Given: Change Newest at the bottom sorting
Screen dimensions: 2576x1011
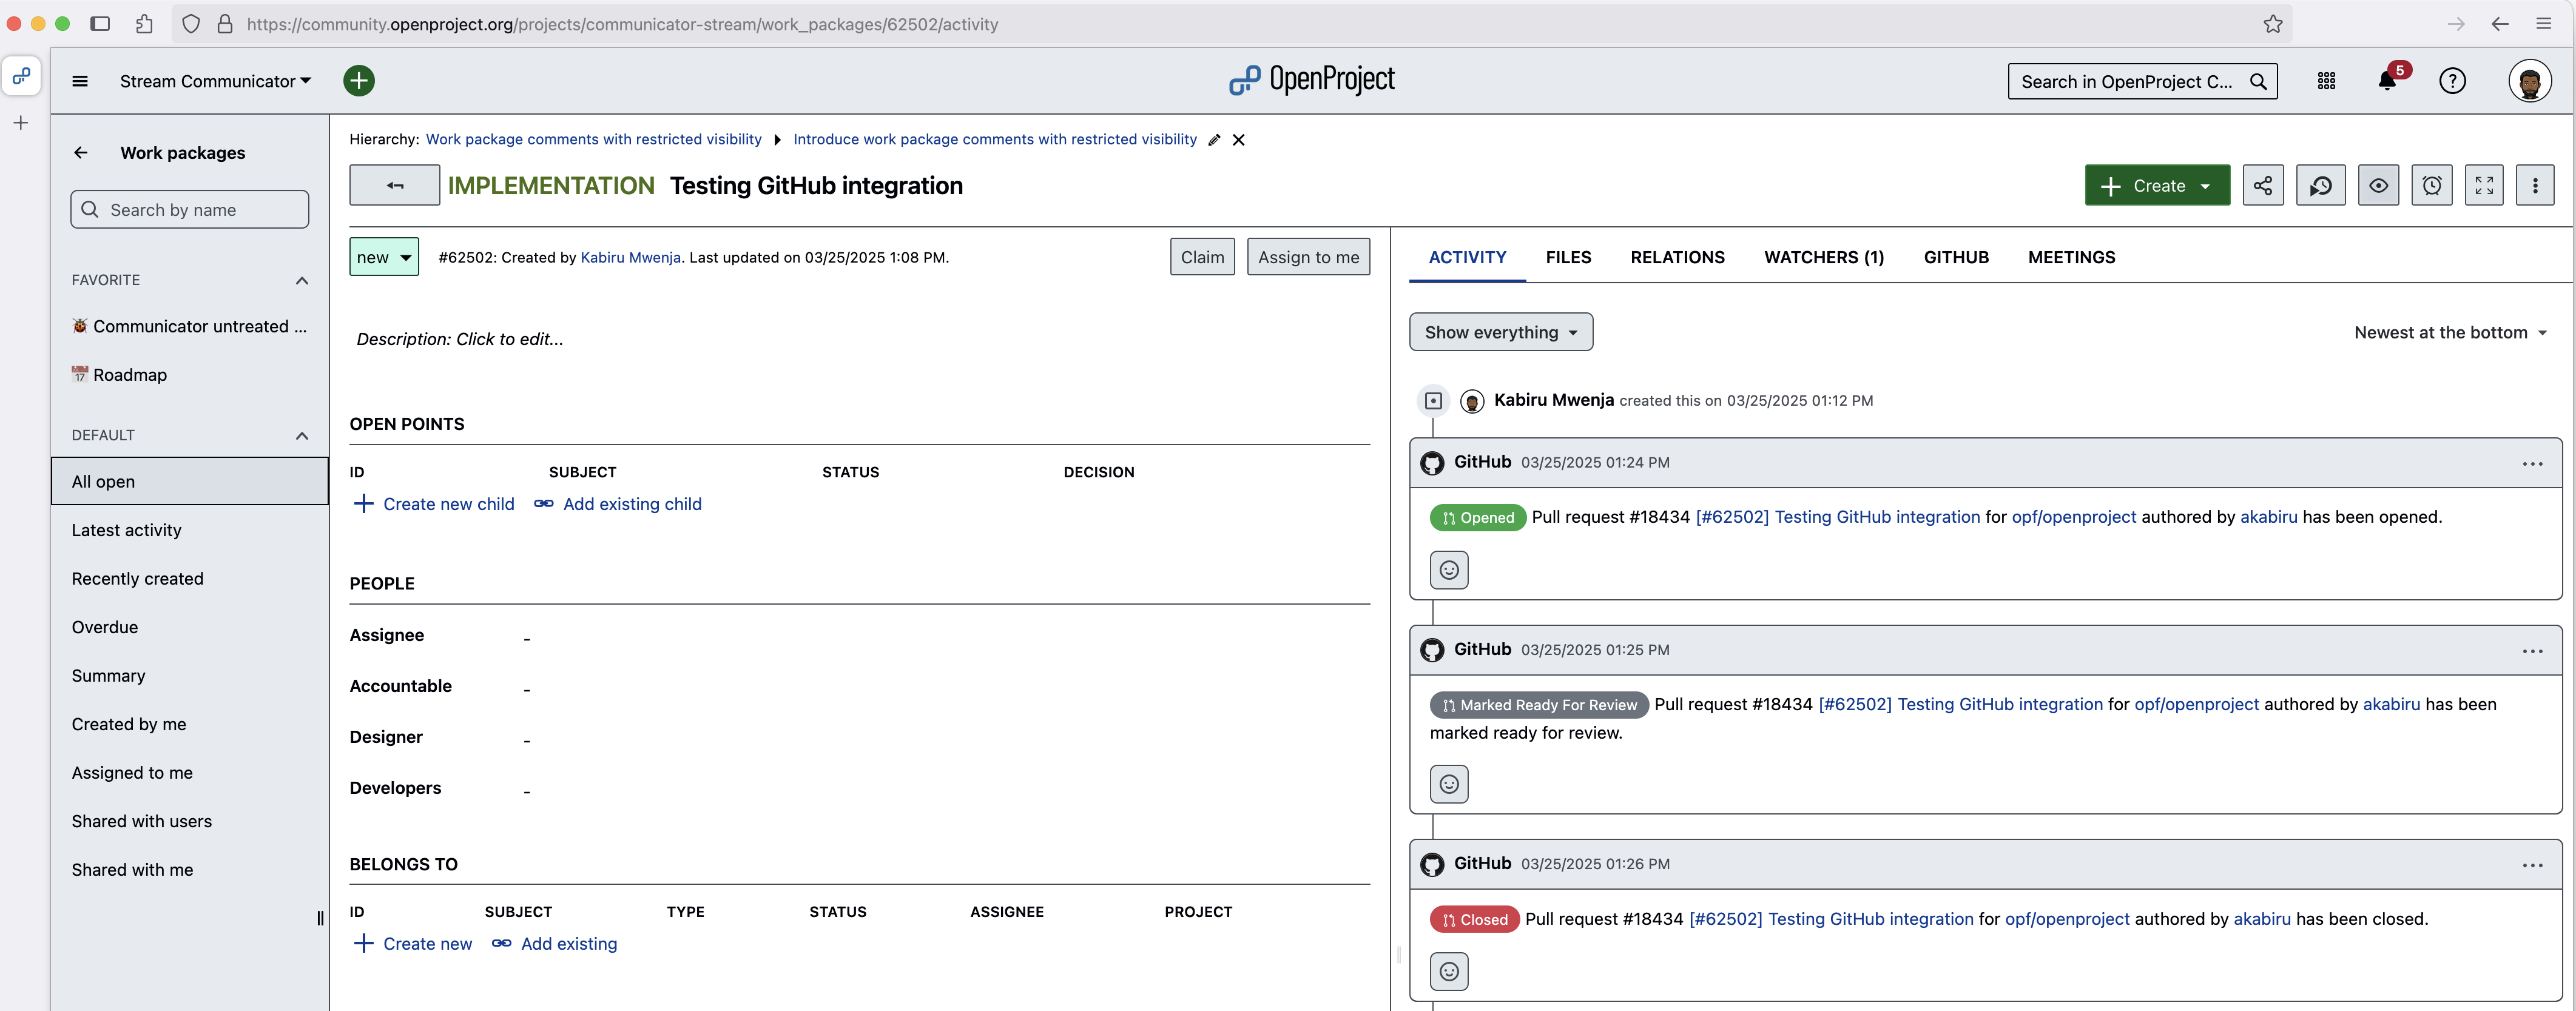Looking at the screenshot, I should tap(2450, 333).
